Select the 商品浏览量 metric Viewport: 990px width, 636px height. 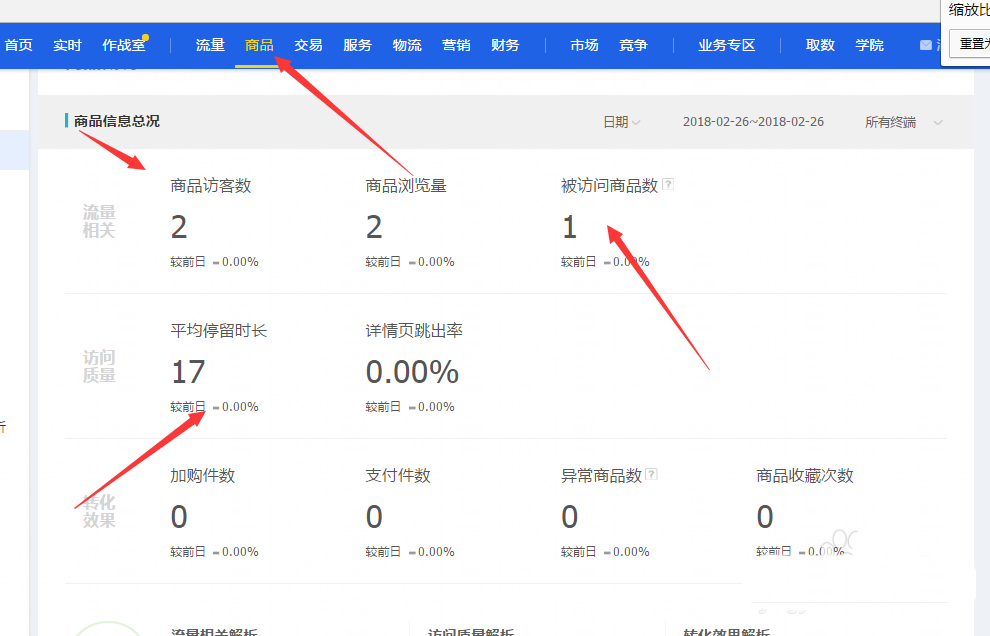point(406,186)
